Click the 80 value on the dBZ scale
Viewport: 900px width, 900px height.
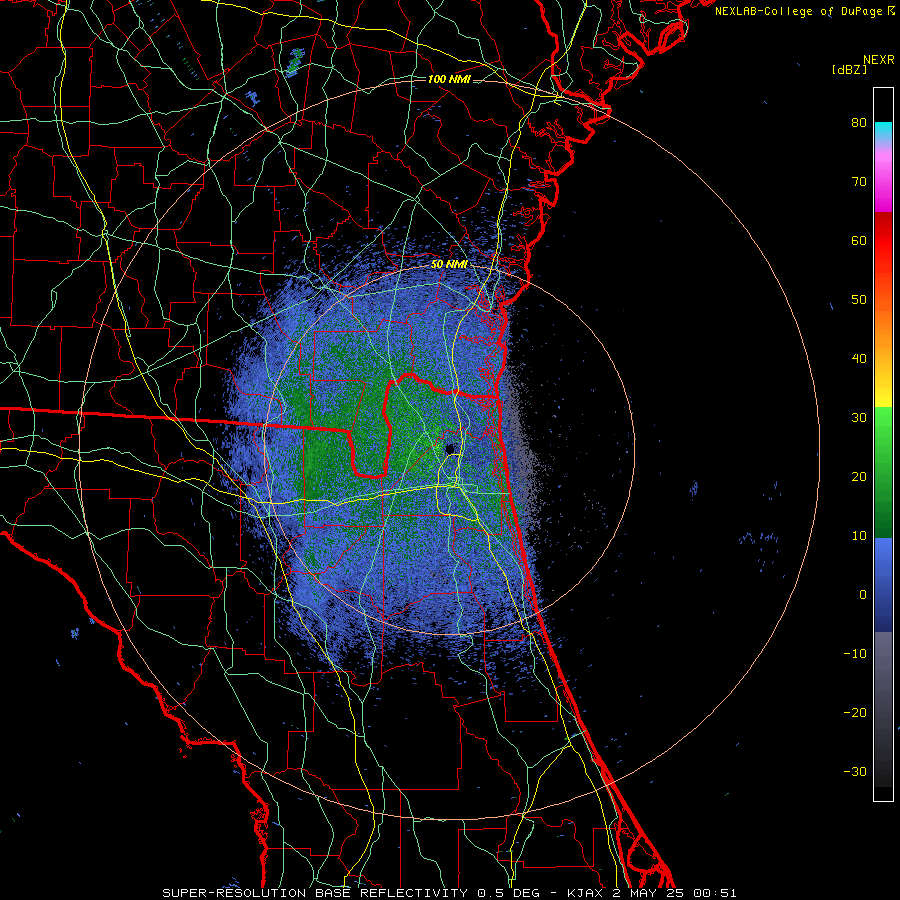click(x=859, y=123)
